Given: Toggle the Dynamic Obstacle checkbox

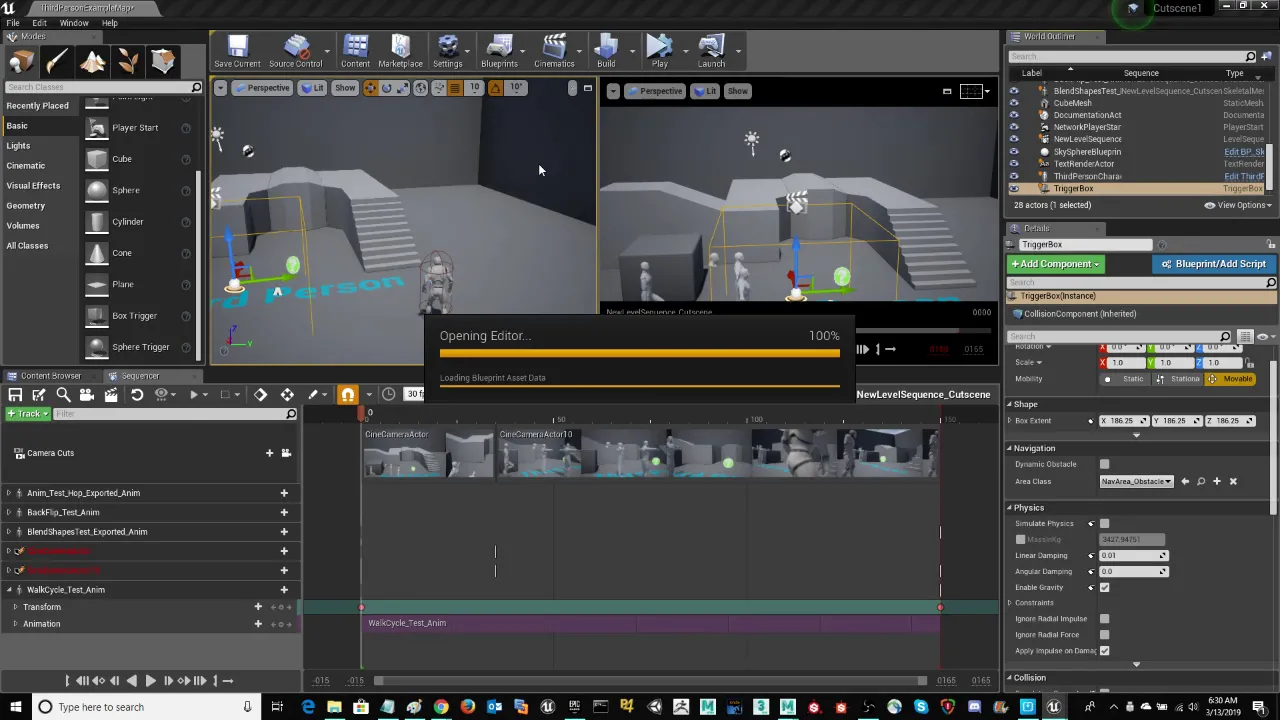Looking at the screenshot, I should (x=1104, y=464).
